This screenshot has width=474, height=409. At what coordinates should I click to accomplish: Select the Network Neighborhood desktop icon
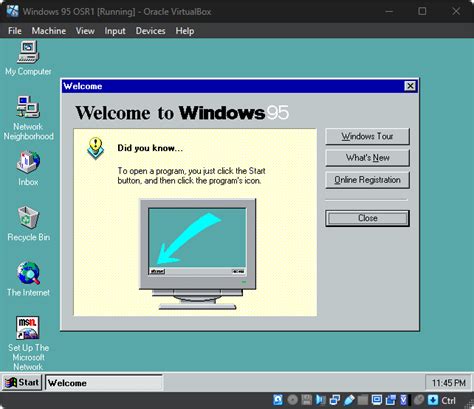(x=28, y=118)
